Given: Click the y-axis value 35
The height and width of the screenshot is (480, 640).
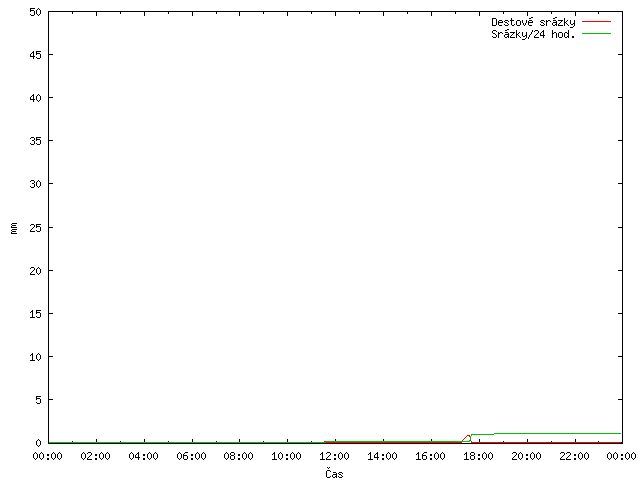Looking at the screenshot, I should coord(36,141).
